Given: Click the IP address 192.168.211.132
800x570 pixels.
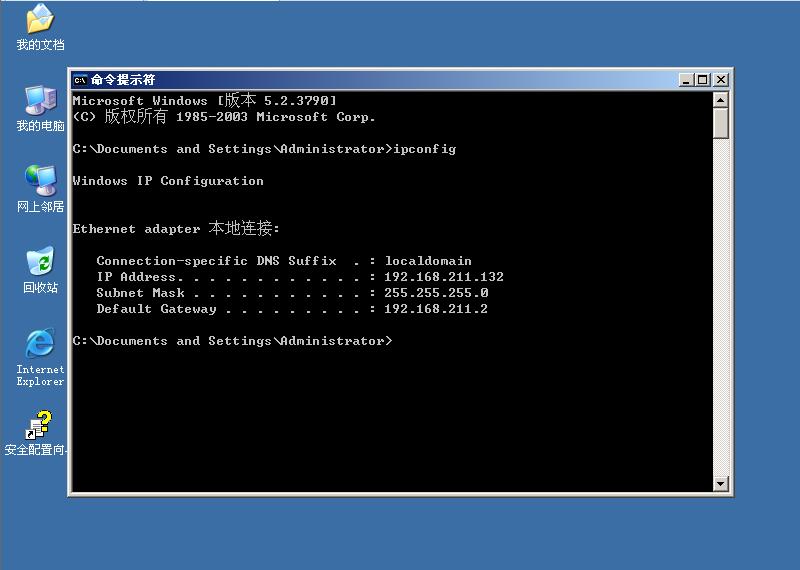Looking at the screenshot, I should 444,277.
